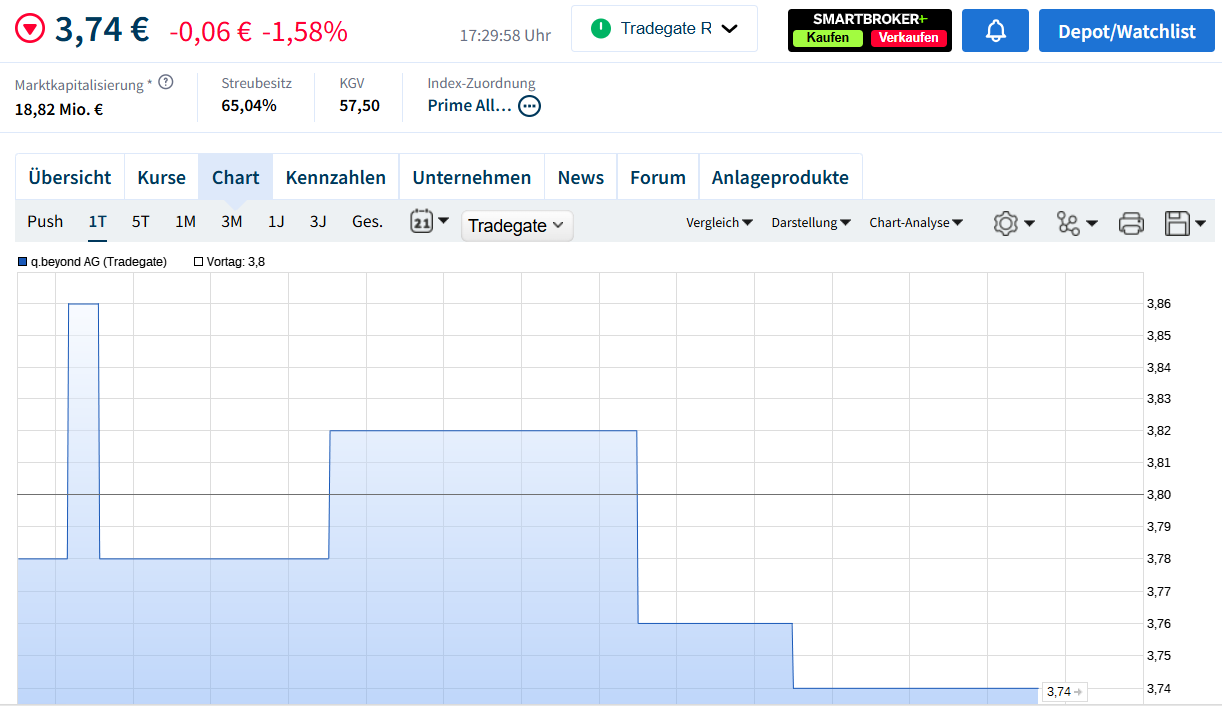Select the 3J time range
Screen dimensions: 1222x706
point(318,221)
